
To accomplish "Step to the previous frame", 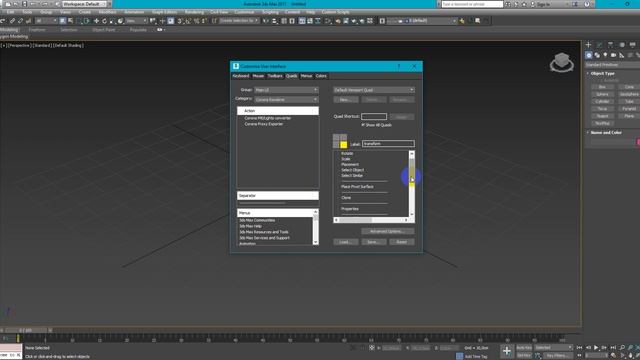I will 588,348.
